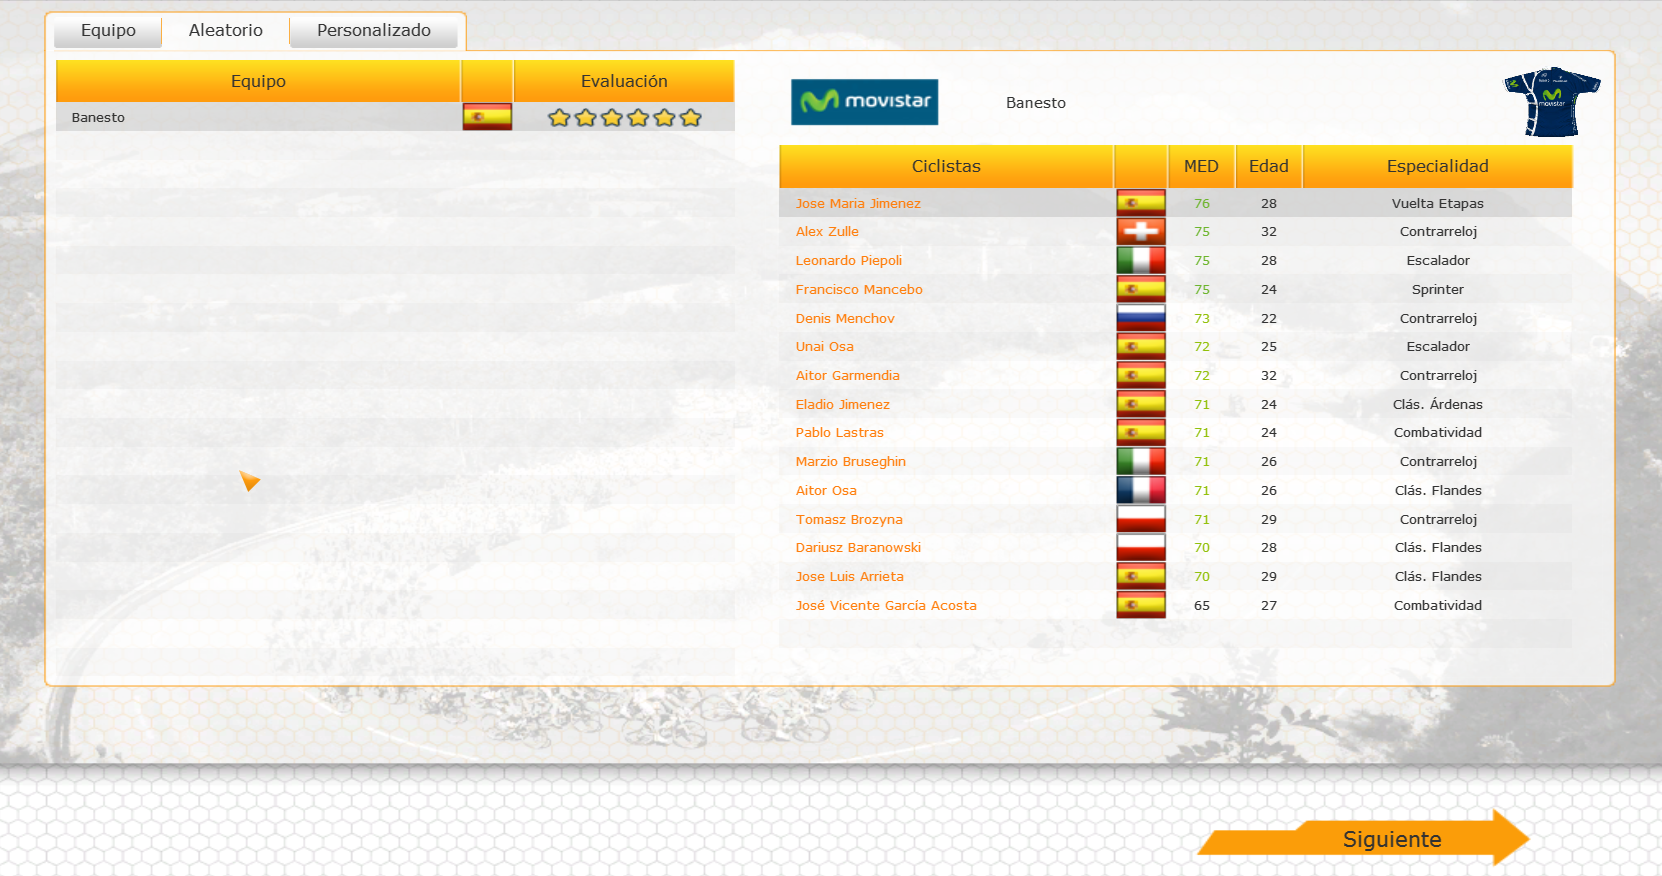Select rider Jose Maria Jimenez
This screenshot has width=1662, height=876.
[858, 203]
